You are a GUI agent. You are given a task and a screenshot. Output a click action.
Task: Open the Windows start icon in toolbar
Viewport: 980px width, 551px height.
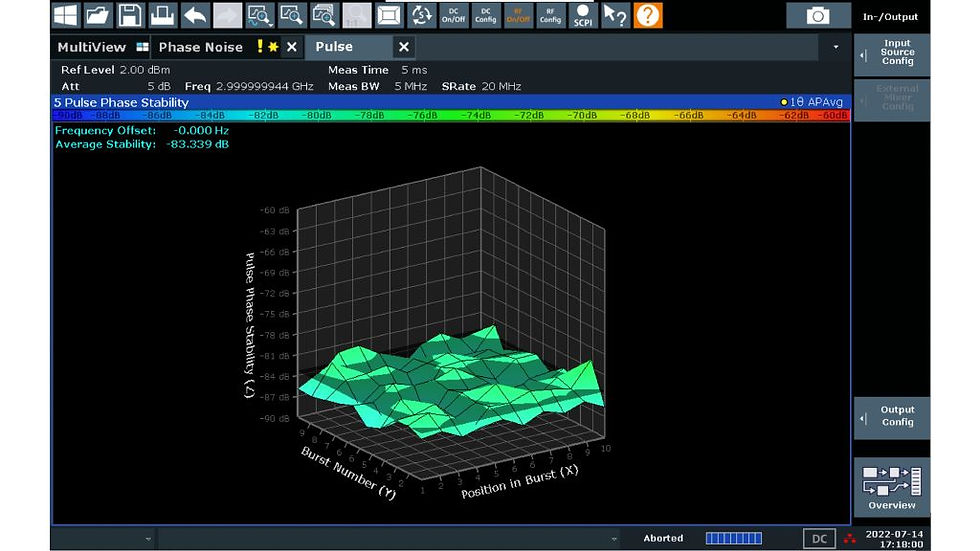(x=65, y=14)
